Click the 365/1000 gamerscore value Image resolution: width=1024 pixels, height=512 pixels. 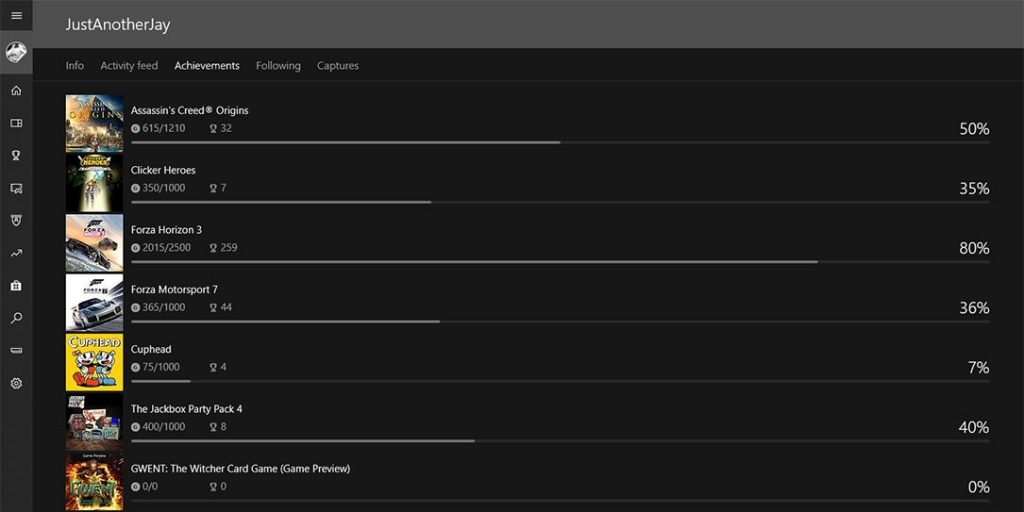click(x=163, y=307)
